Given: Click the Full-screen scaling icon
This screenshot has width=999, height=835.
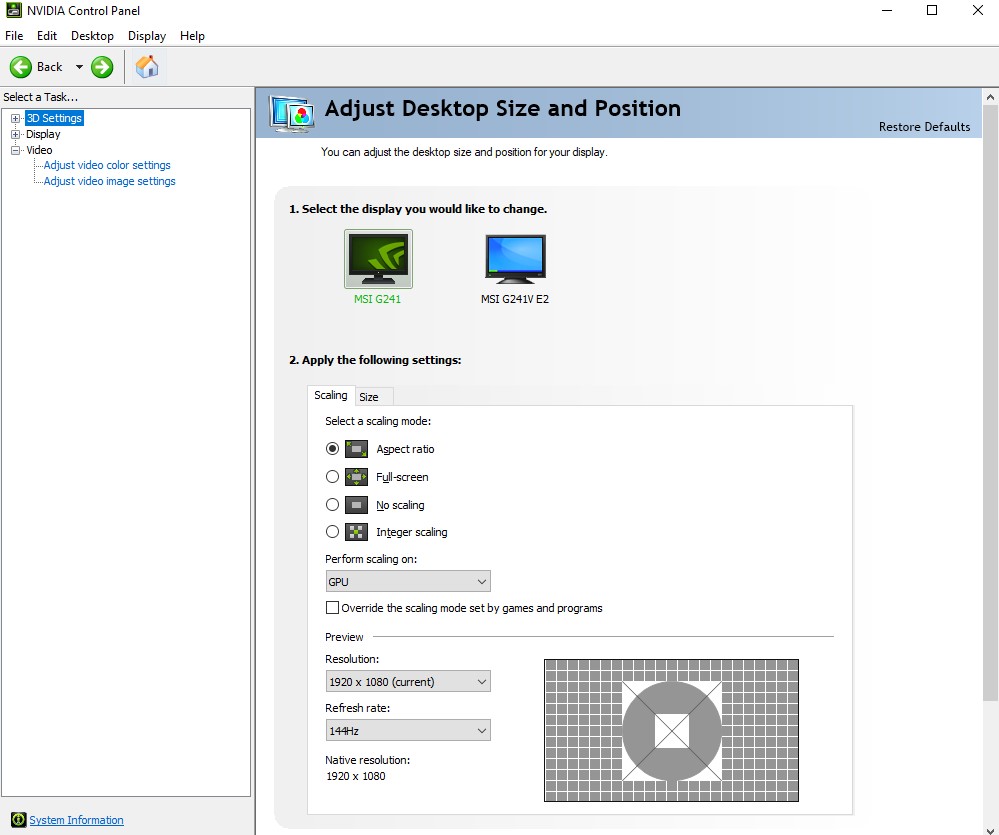Looking at the screenshot, I should coord(356,476).
